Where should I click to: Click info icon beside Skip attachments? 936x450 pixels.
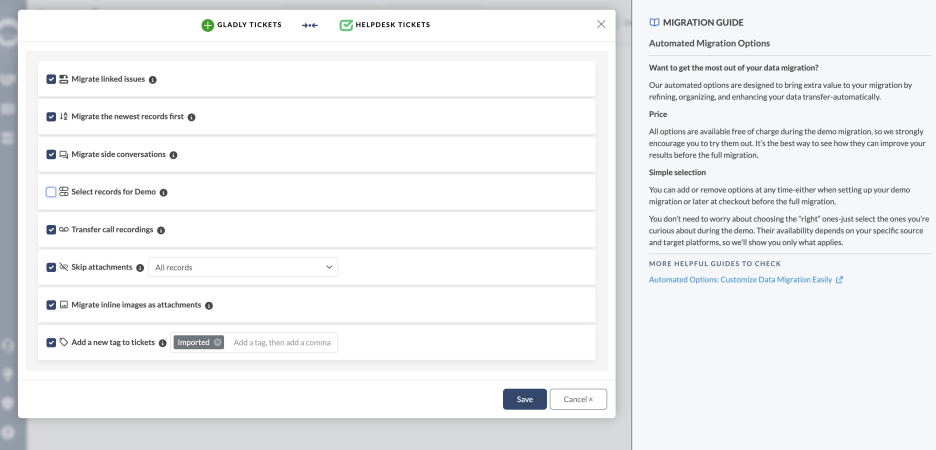[140, 268]
